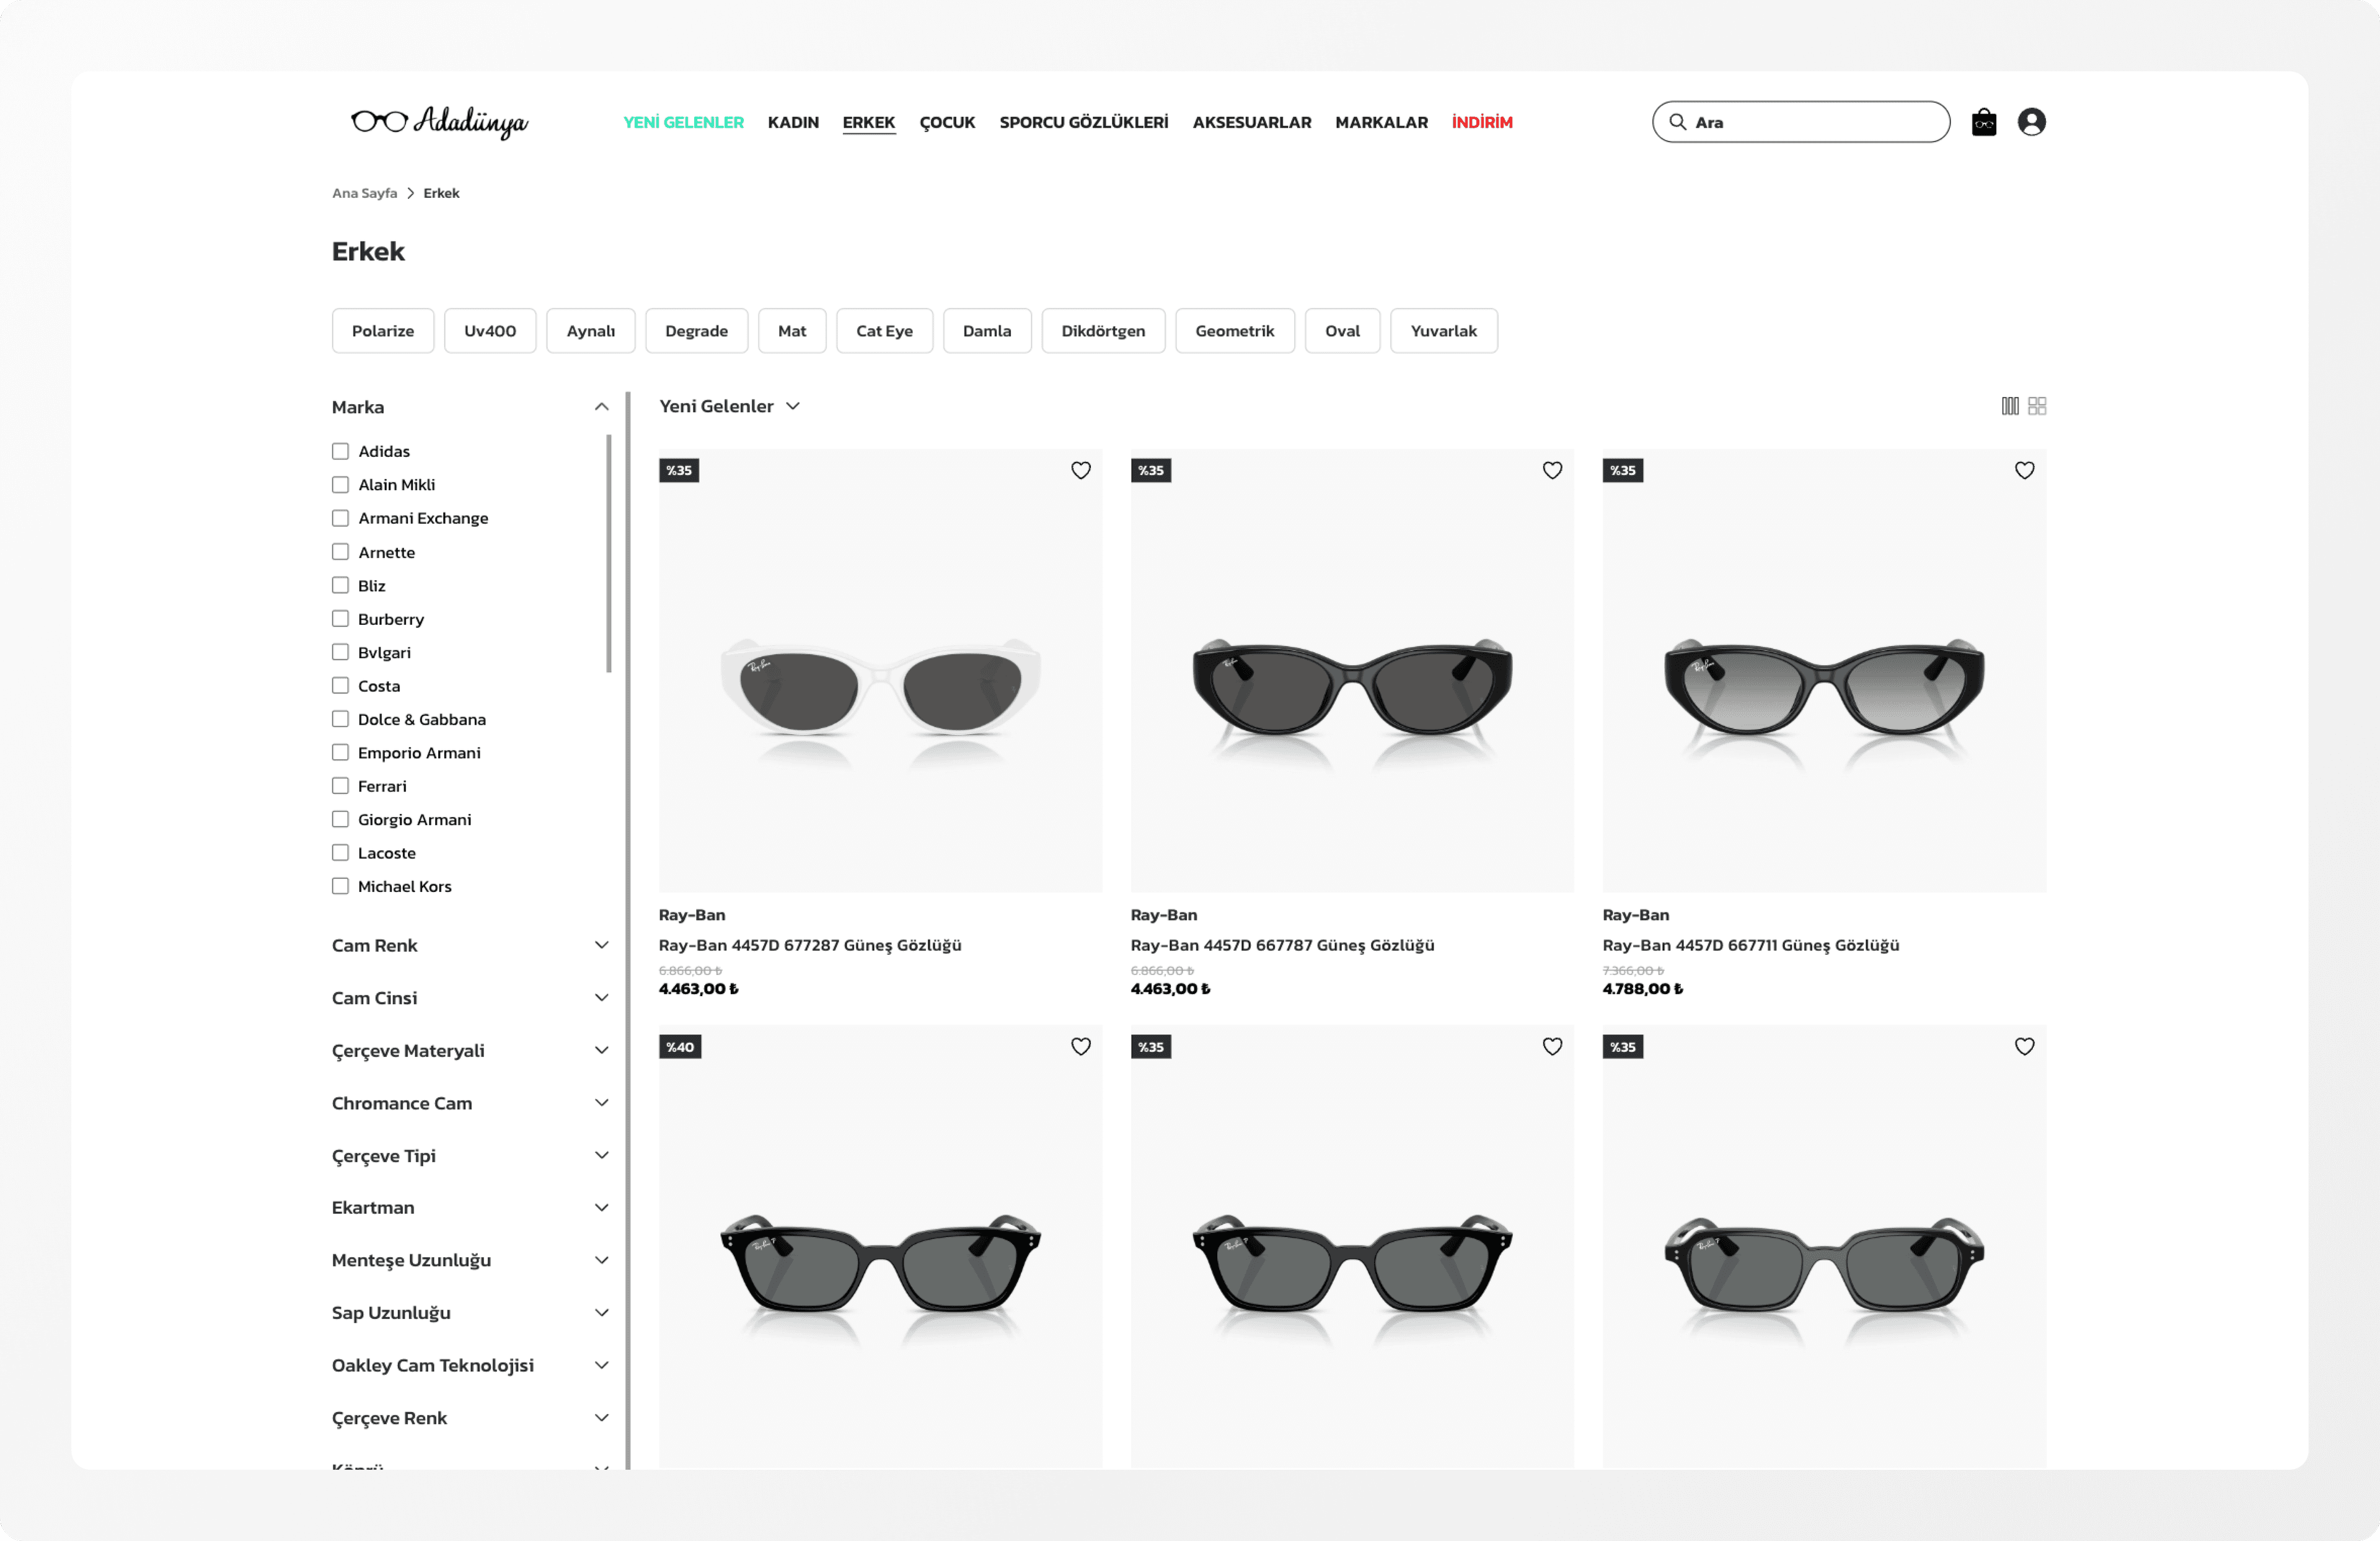Go to Ana Sayfa via breadcrumb
Screen dimensions: 2380x1541
click(363, 192)
